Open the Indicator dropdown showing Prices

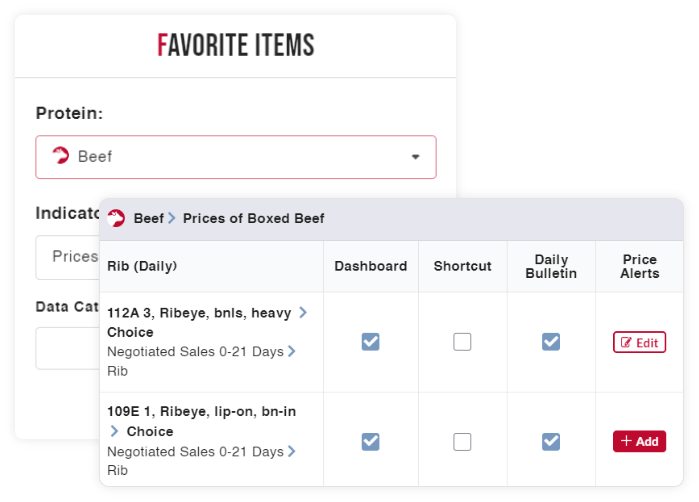point(68,257)
